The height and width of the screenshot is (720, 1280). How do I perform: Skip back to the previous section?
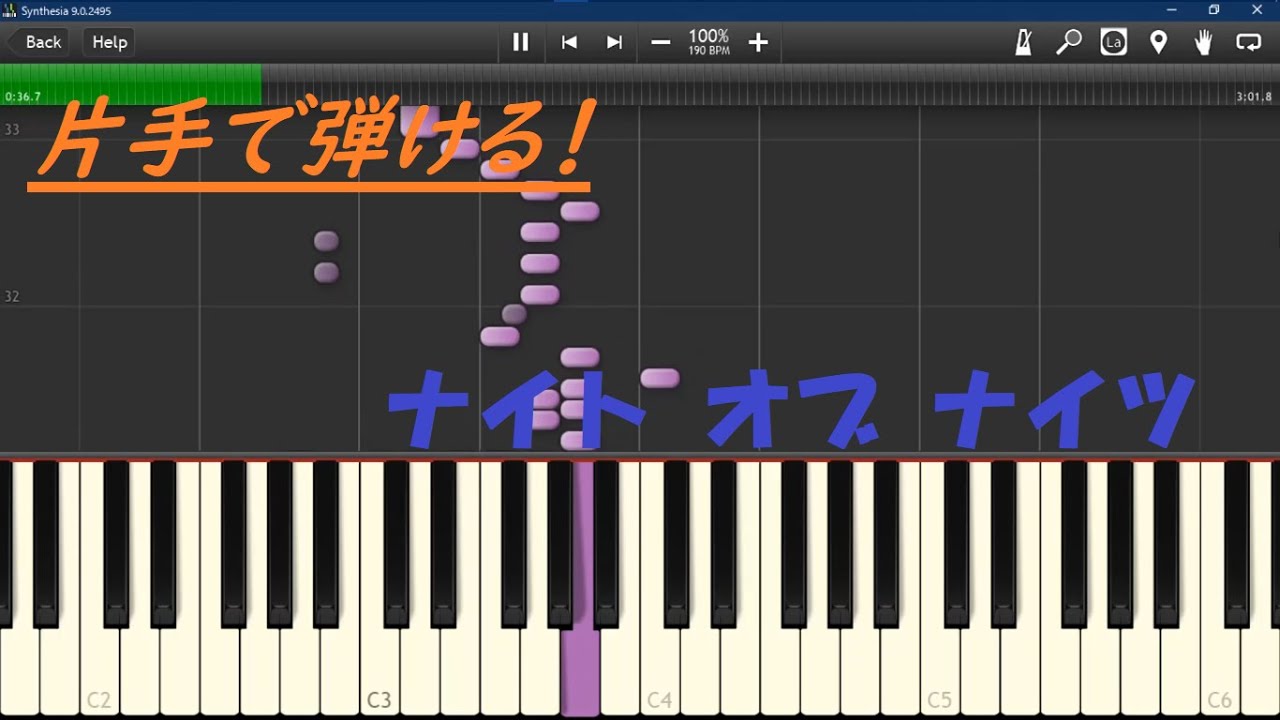coord(569,42)
